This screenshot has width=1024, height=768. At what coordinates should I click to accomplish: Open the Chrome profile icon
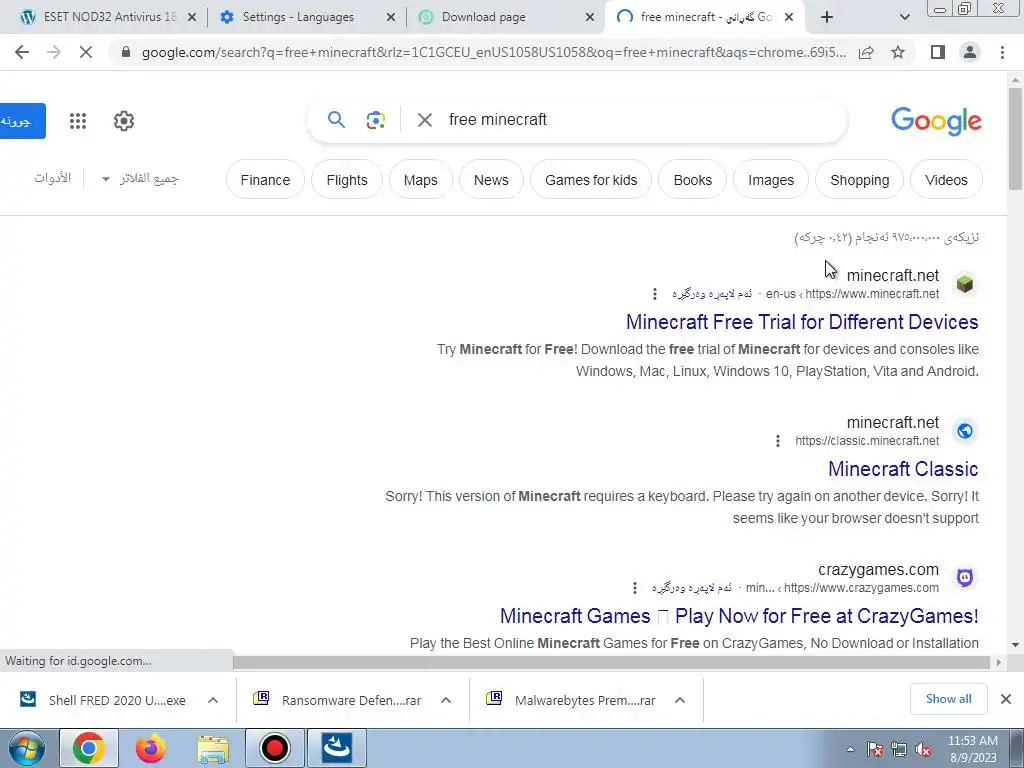click(970, 52)
